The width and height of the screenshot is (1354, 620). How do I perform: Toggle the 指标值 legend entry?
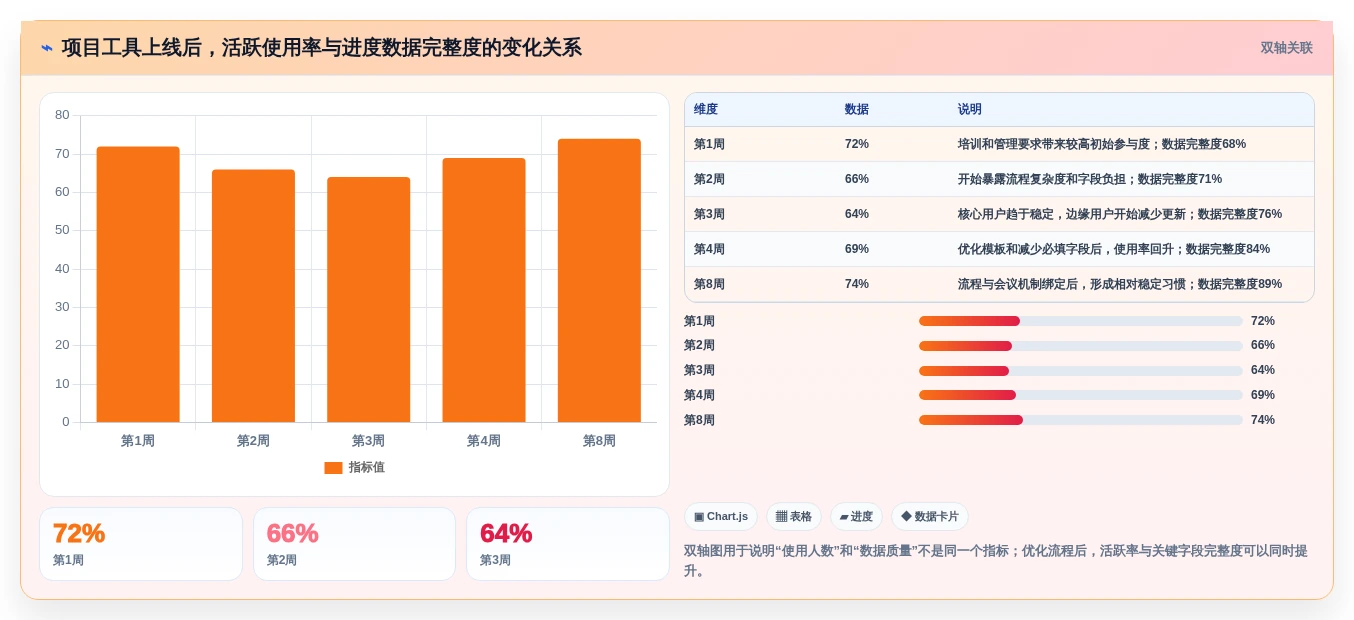click(355, 467)
